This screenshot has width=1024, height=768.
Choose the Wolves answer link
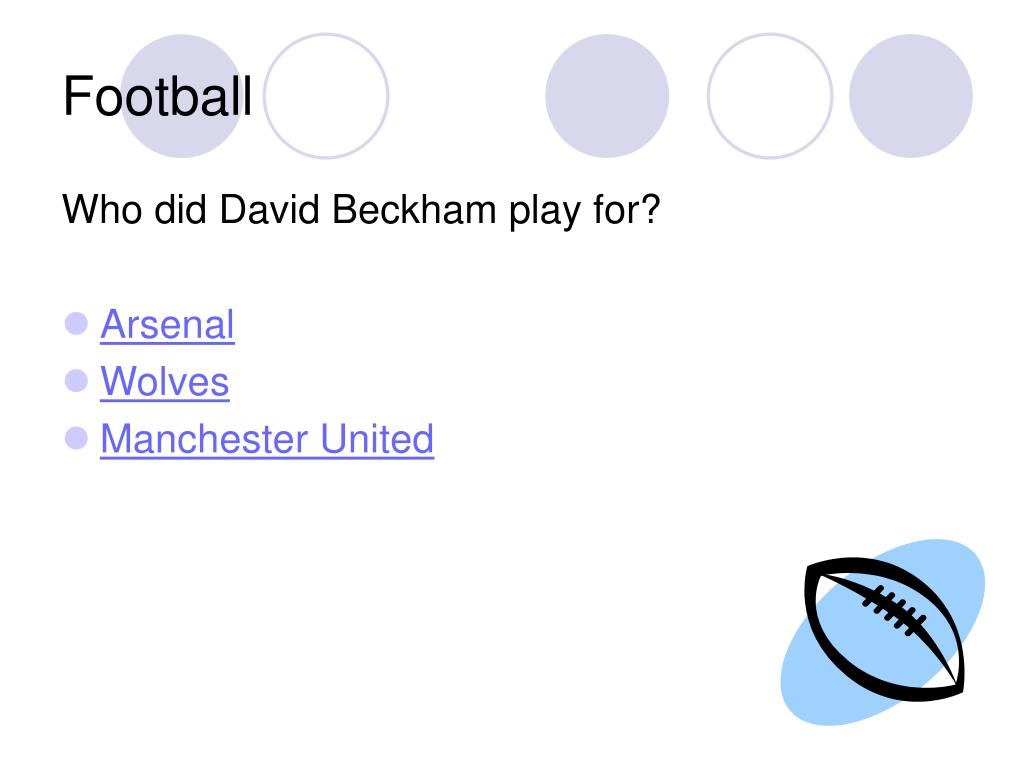point(165,381)
